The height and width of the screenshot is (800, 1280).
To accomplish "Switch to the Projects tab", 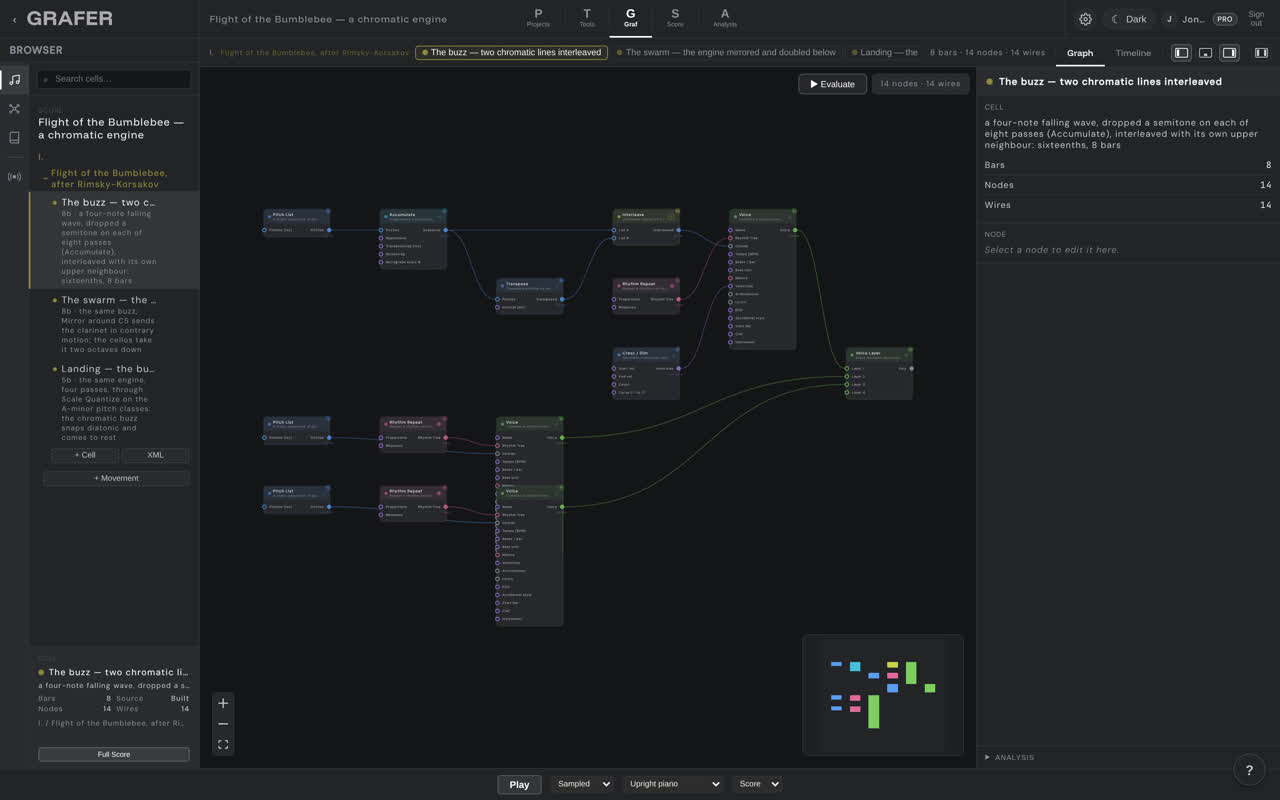I will coord(538,18).
